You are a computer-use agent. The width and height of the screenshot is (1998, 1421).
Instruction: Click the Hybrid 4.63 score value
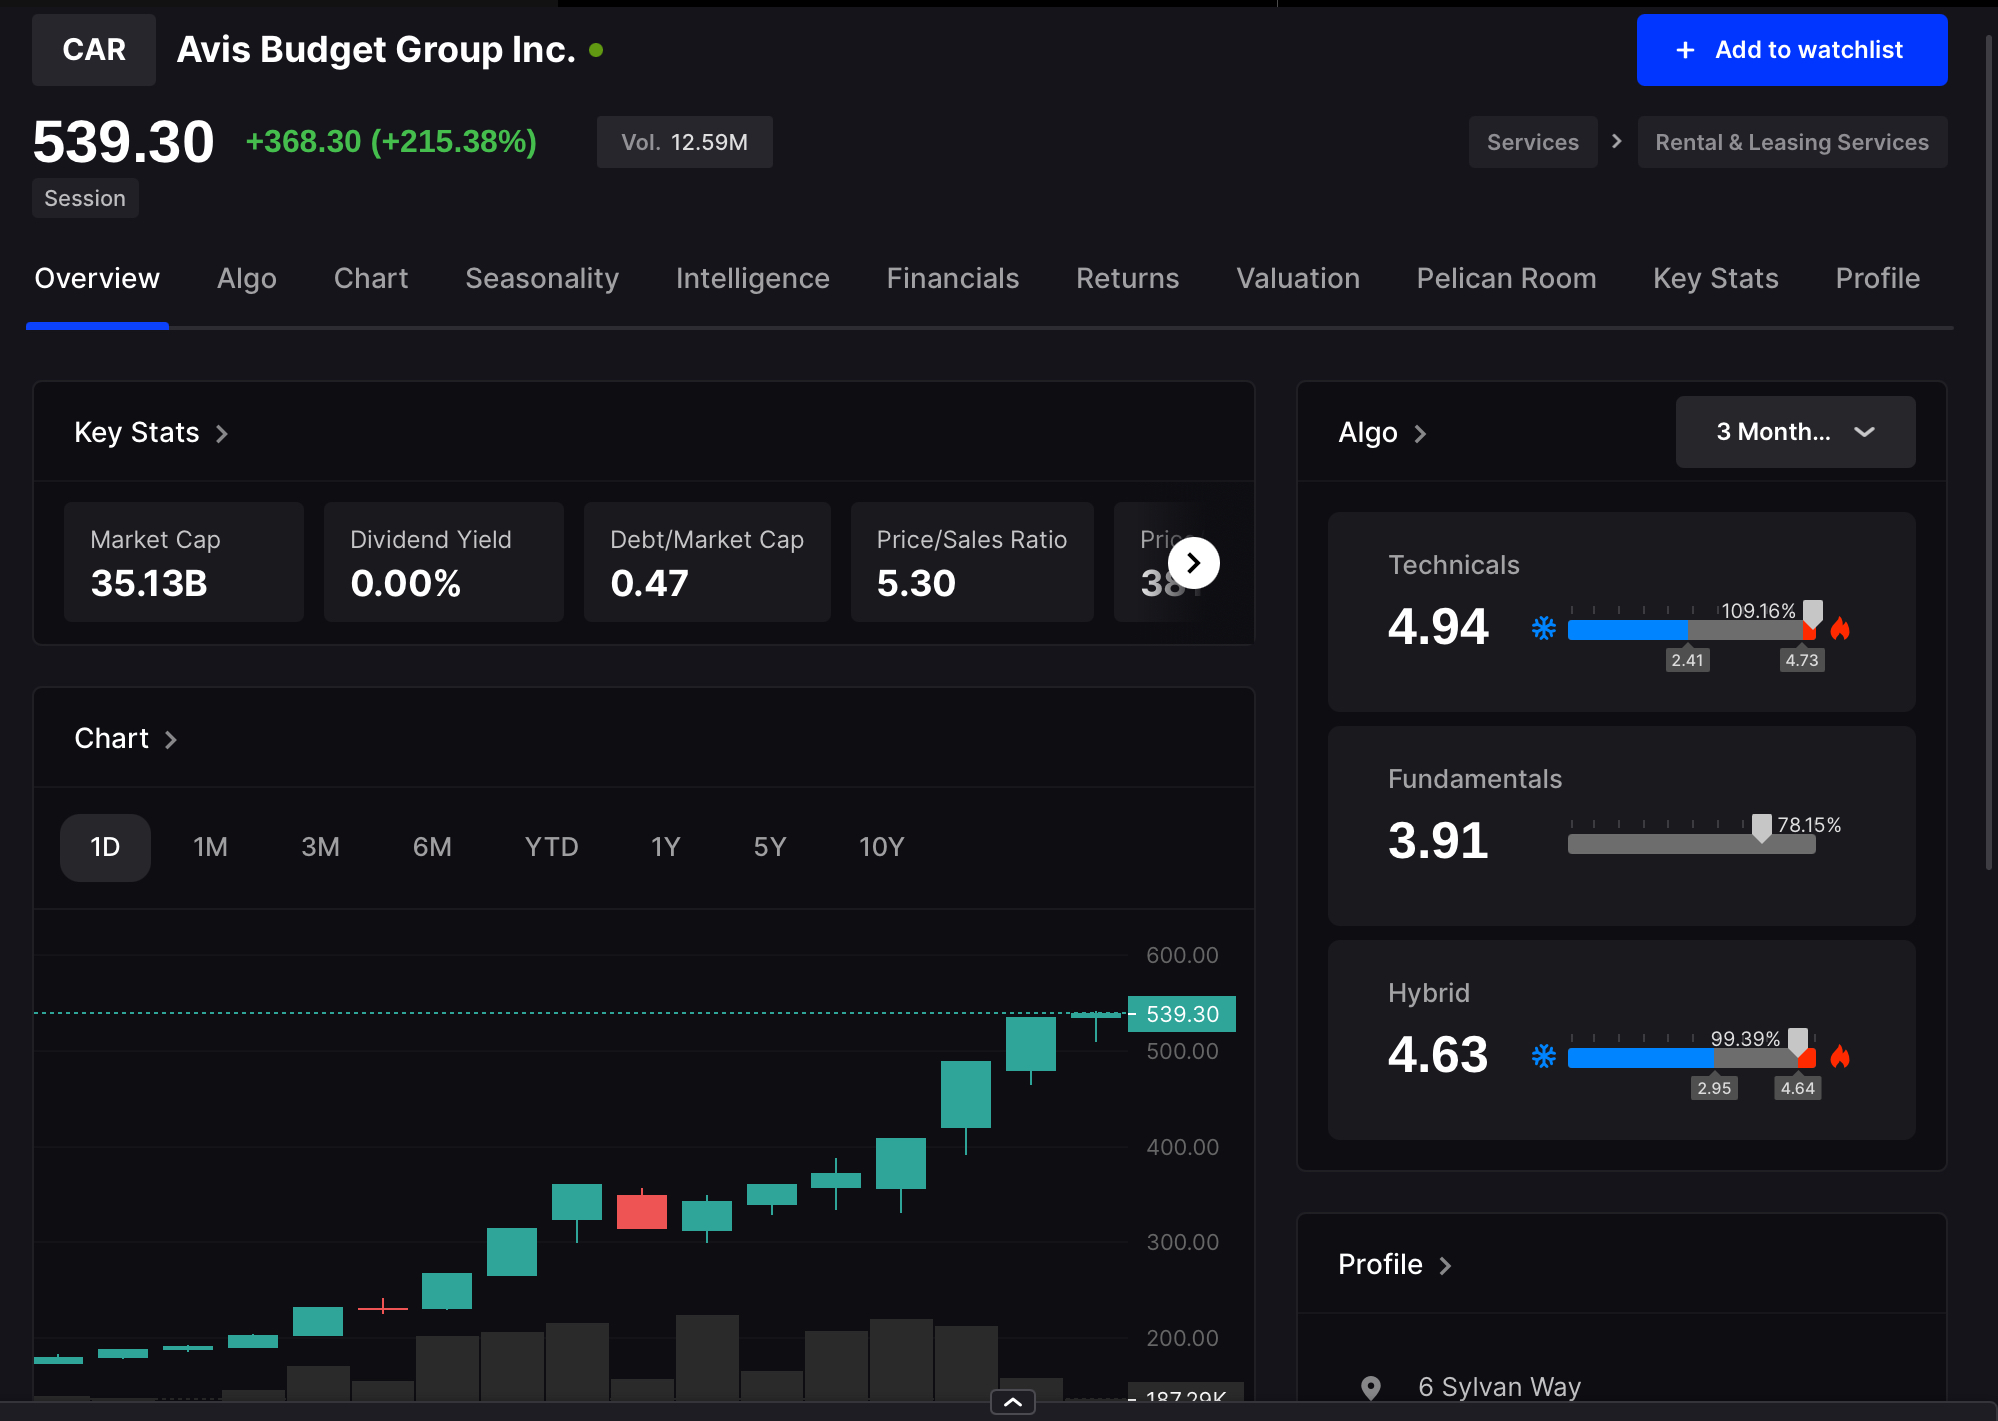[1438, 1055]
